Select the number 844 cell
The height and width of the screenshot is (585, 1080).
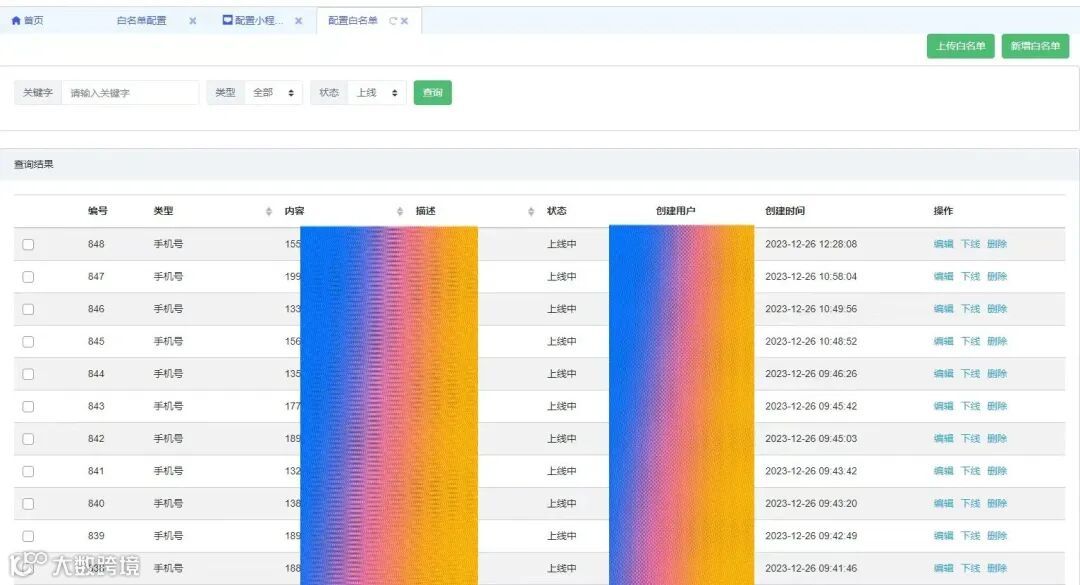[x=96, y=373]
